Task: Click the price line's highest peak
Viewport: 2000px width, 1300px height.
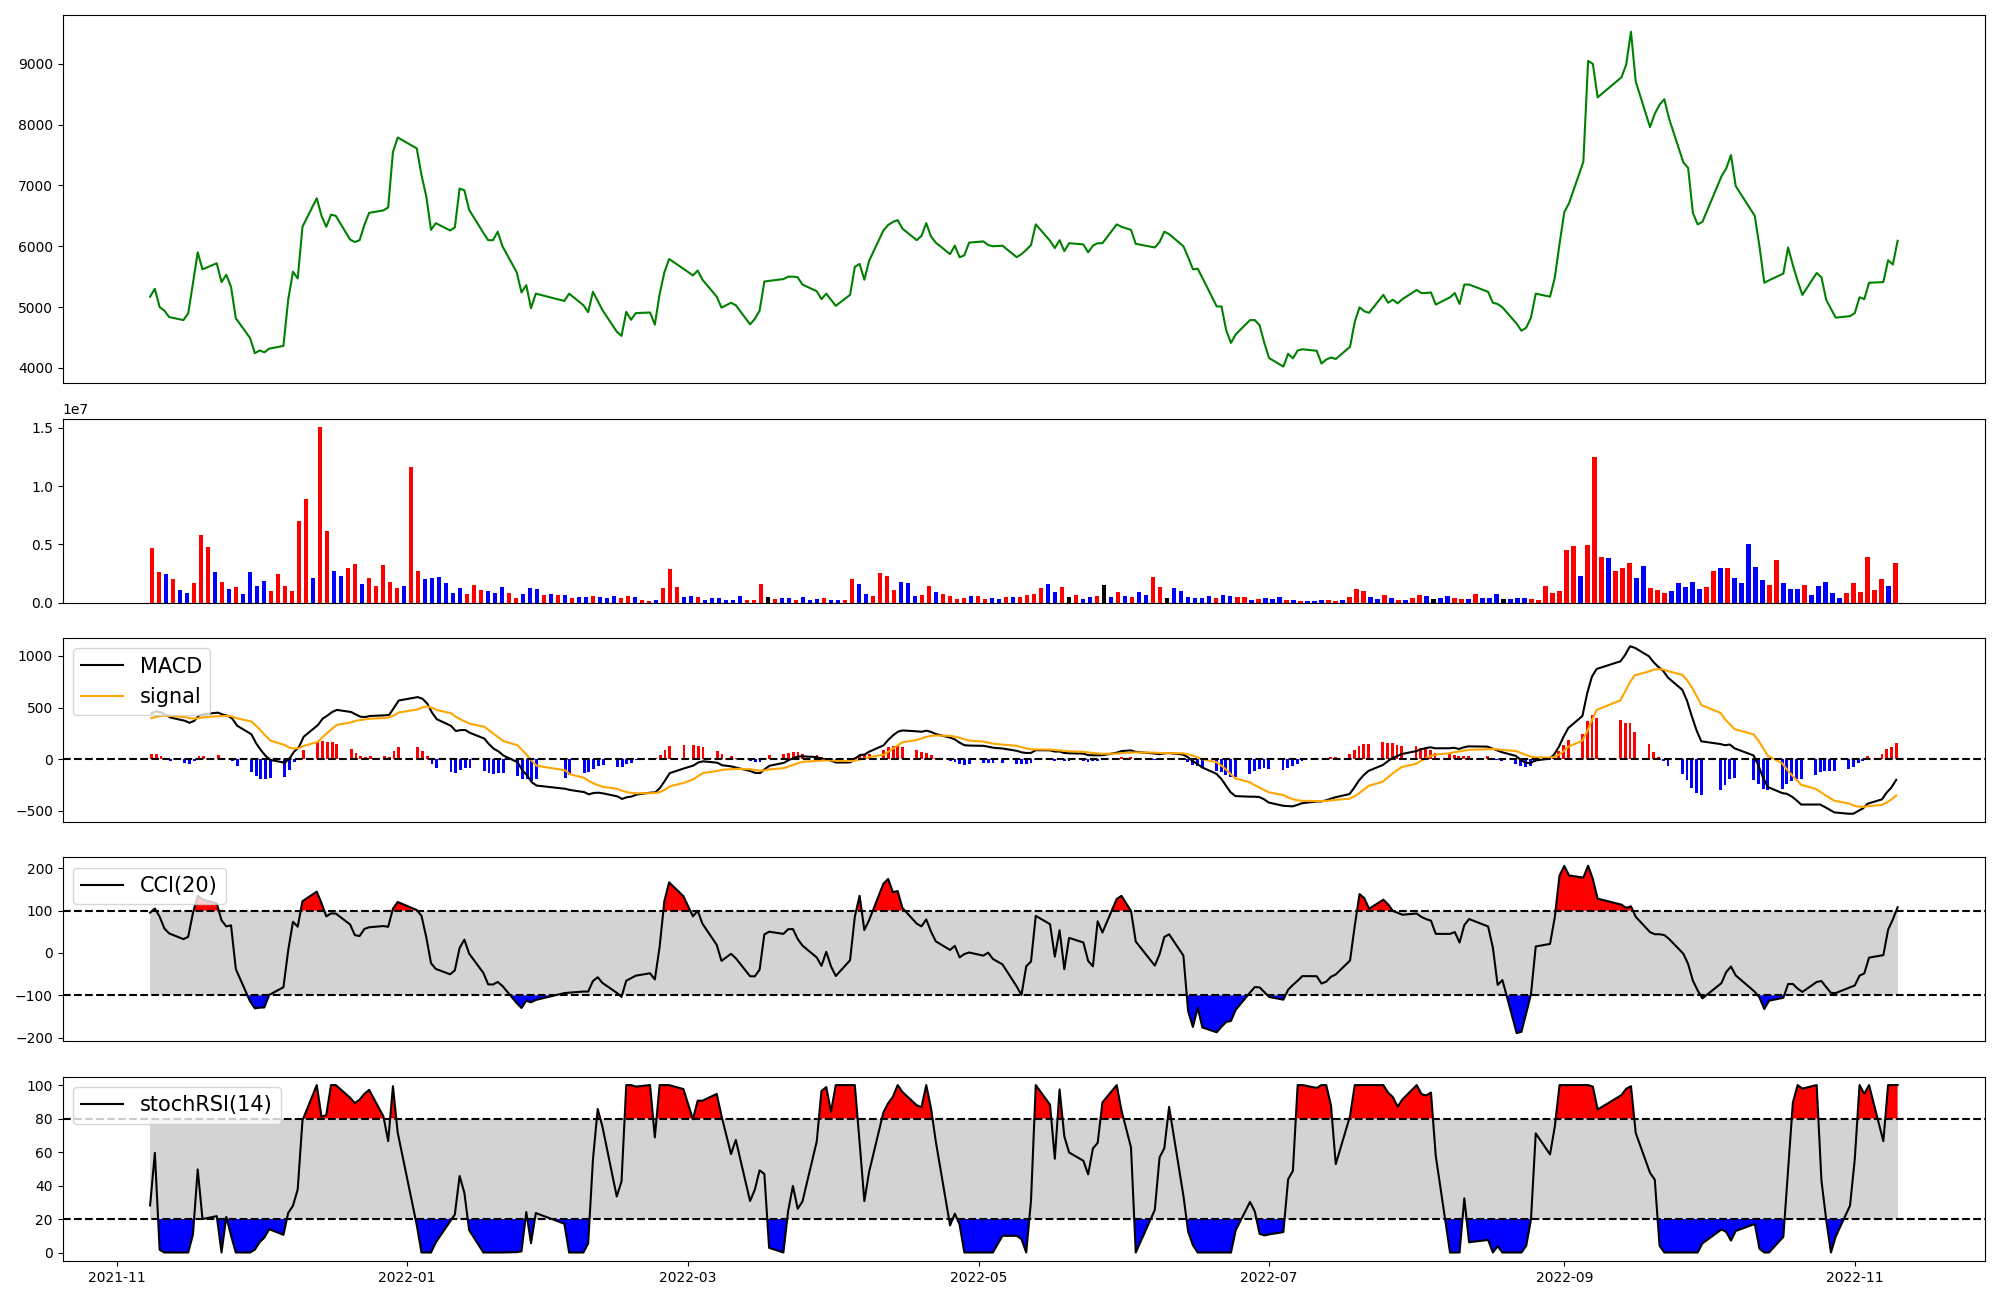Action: (x=1631, y=32)
